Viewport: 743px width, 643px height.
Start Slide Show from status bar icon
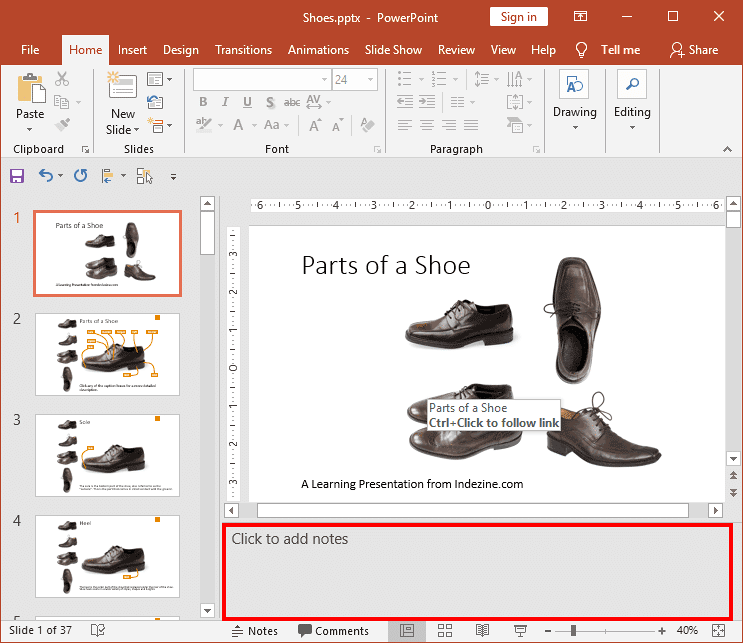pos(520,630)
